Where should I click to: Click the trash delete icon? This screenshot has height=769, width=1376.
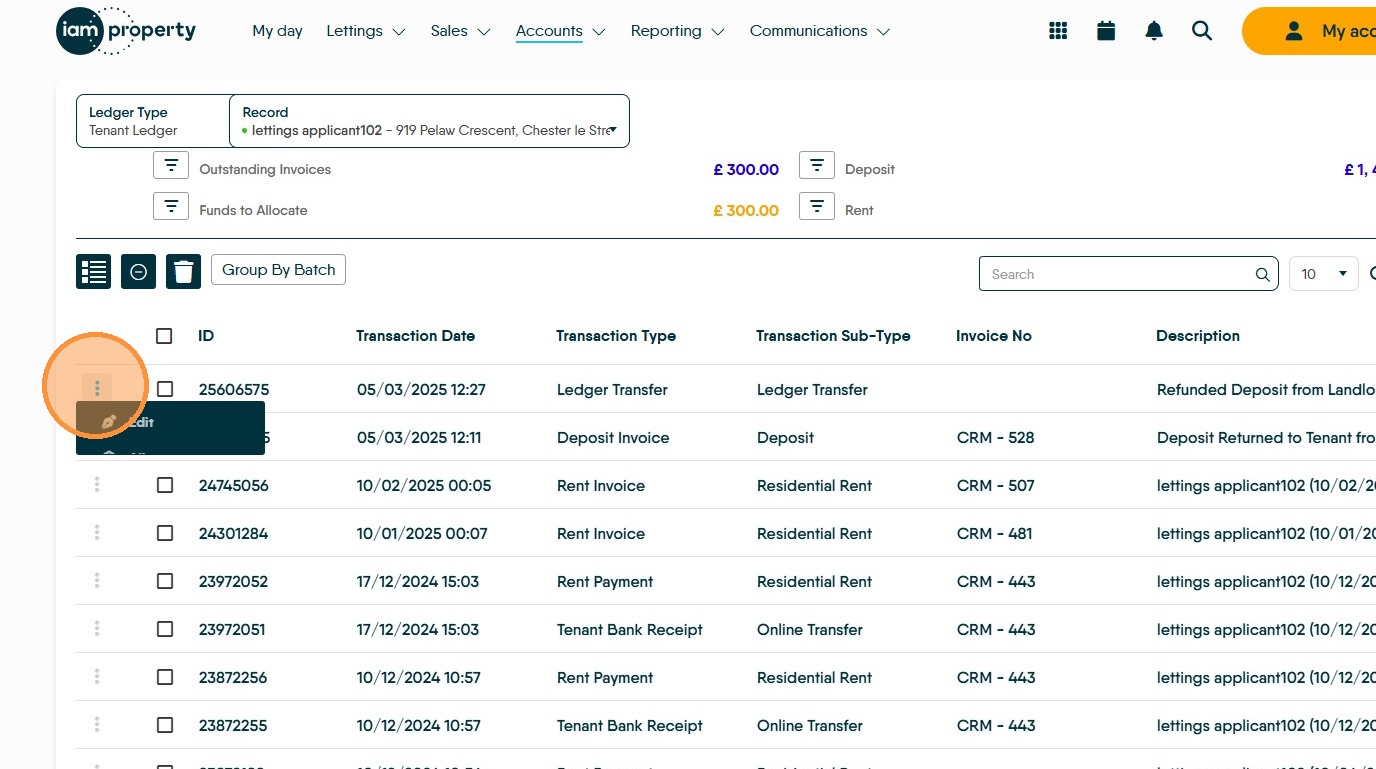point(183,271)
